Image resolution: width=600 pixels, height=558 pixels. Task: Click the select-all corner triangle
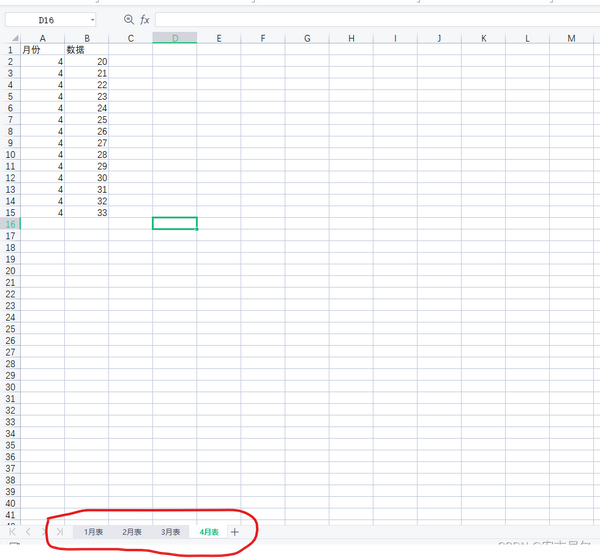point(15,38)
